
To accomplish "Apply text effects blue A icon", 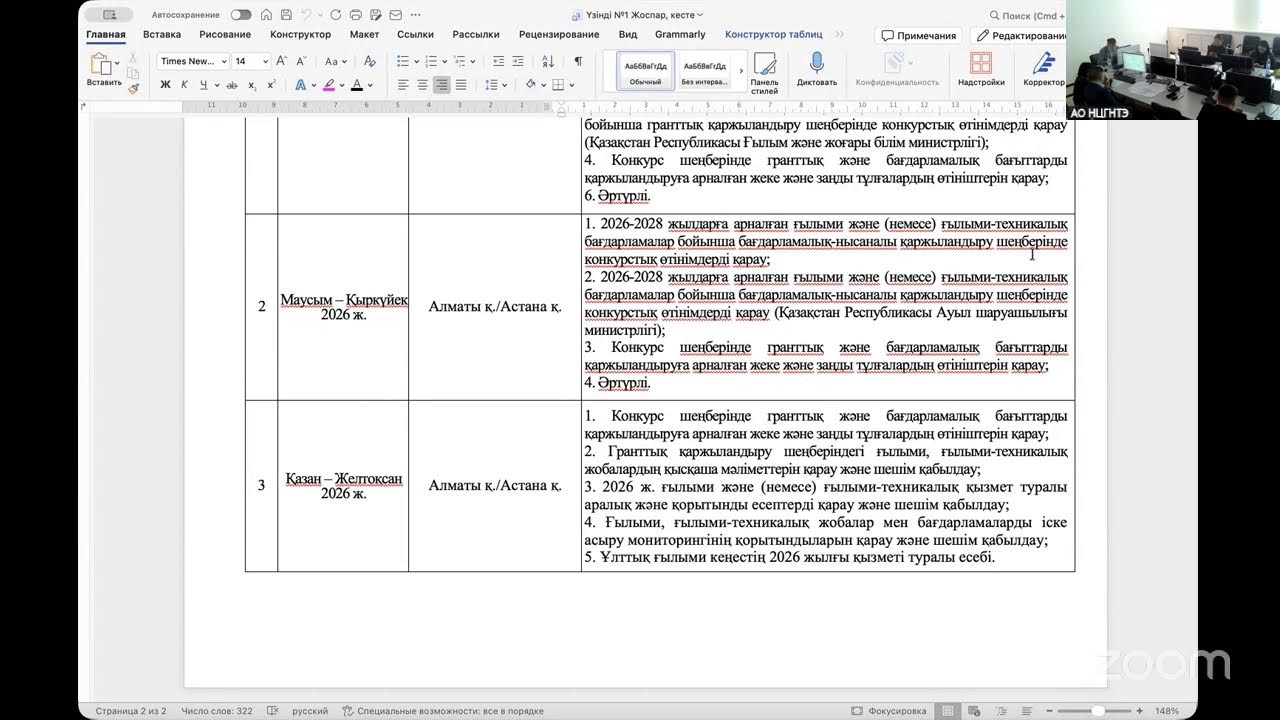I will point(299,85).
